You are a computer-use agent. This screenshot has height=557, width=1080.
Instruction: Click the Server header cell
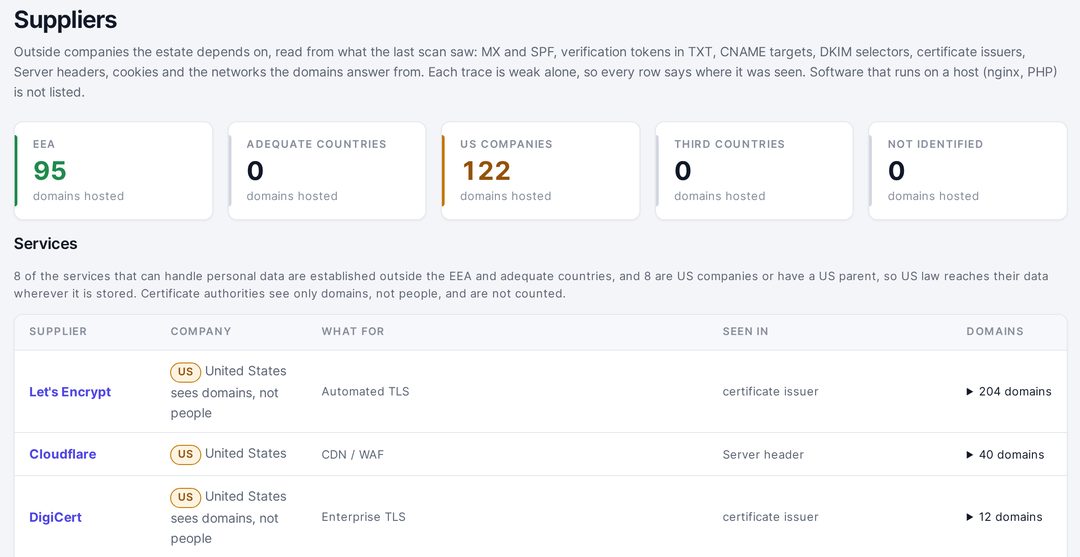point(763,454)
